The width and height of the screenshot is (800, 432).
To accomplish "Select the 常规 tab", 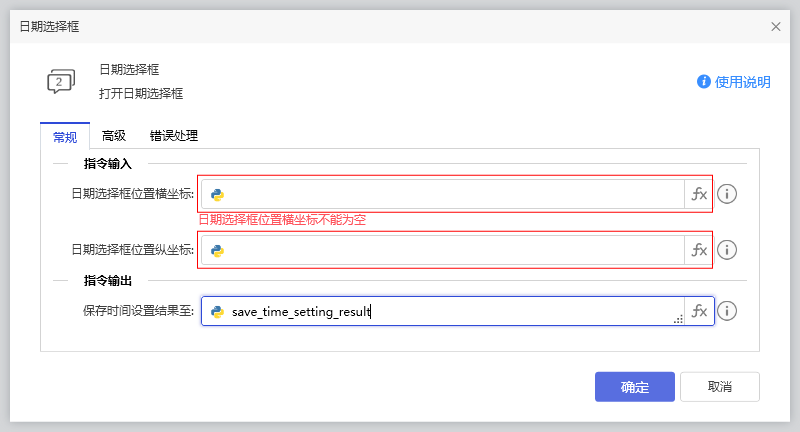I will click(x=64, y=136).
